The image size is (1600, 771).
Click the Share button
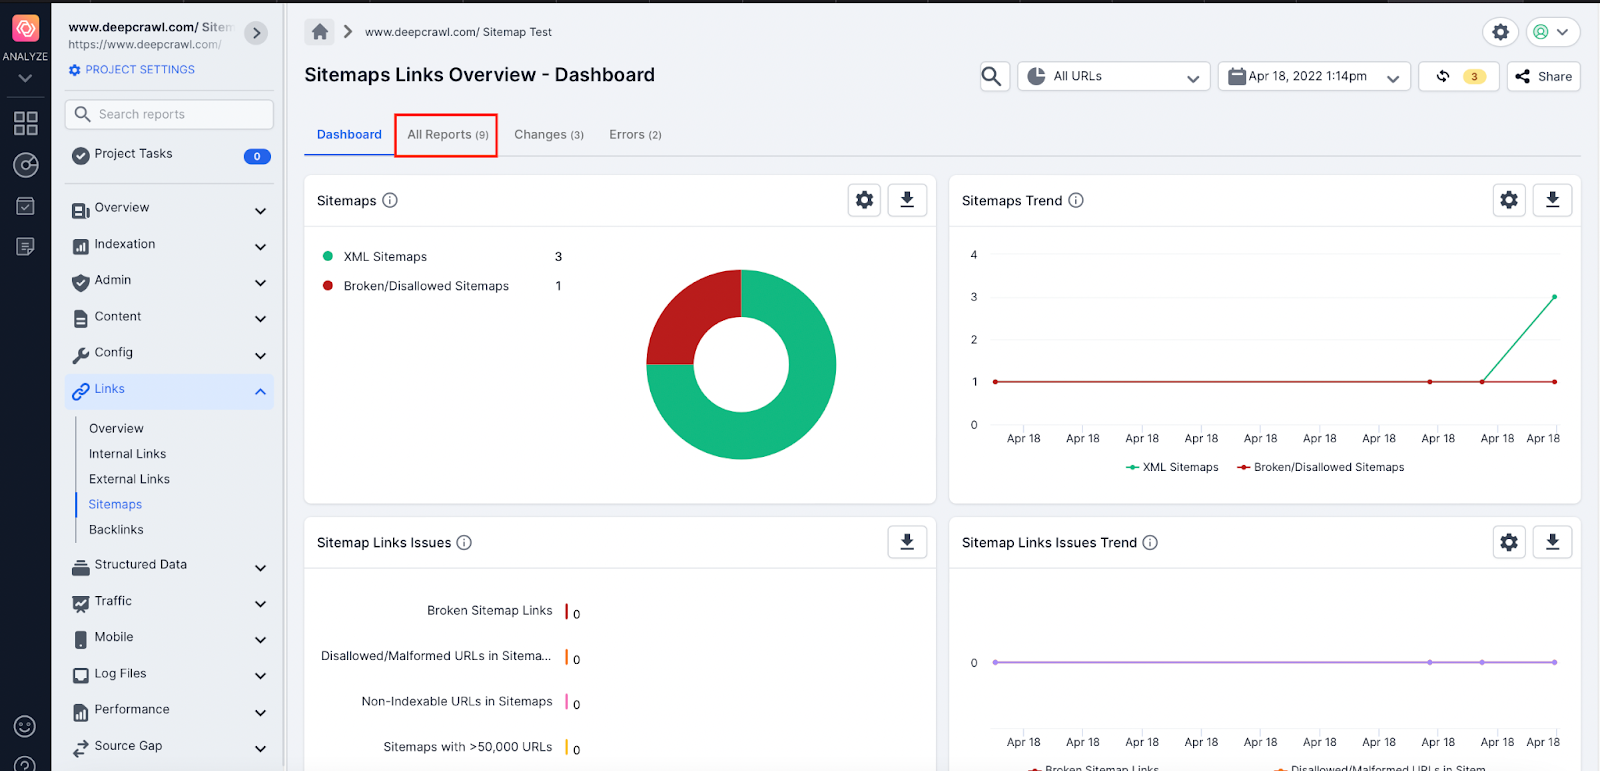[x=1544, y=76]
